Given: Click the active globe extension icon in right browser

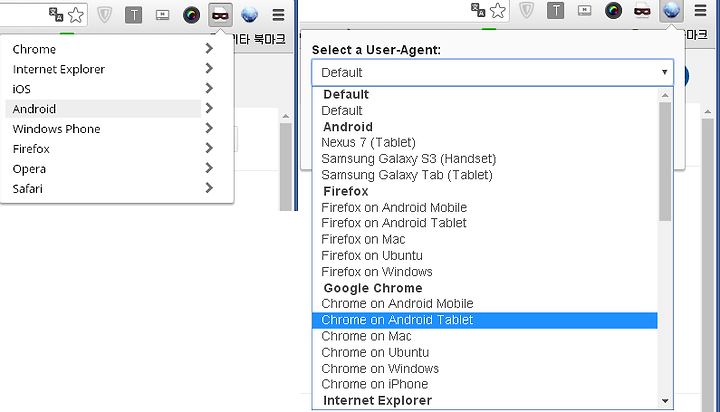Looking at the screenshot, I should point(671,11).
